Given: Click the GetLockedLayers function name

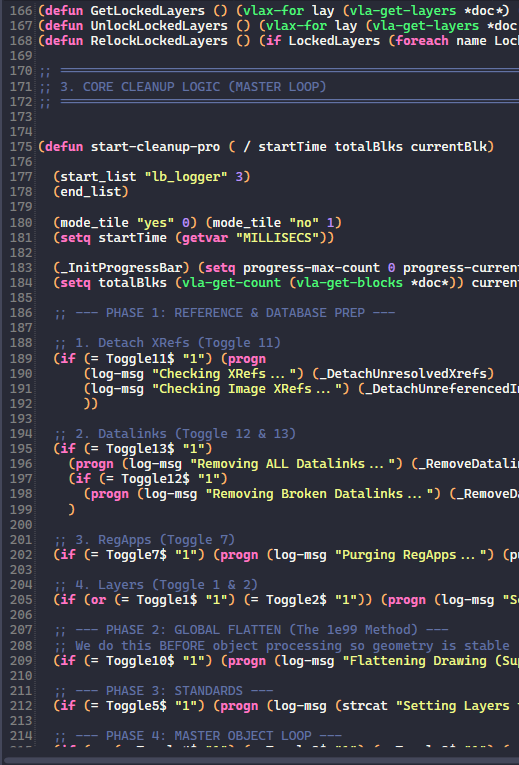Looking at the screenshot, I should coord(148,10).
